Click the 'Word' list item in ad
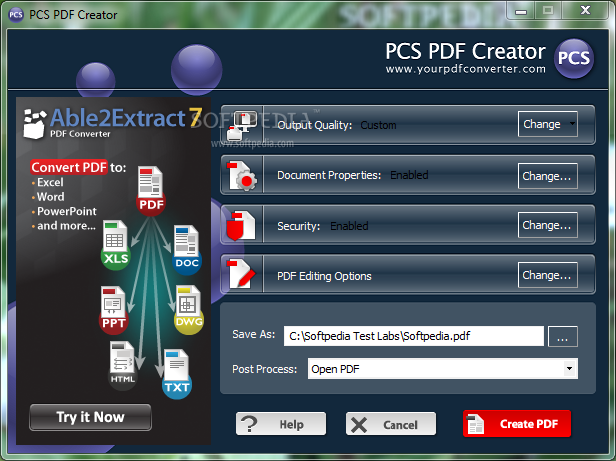Screen dimensions: 616x461 coord(51,197)
